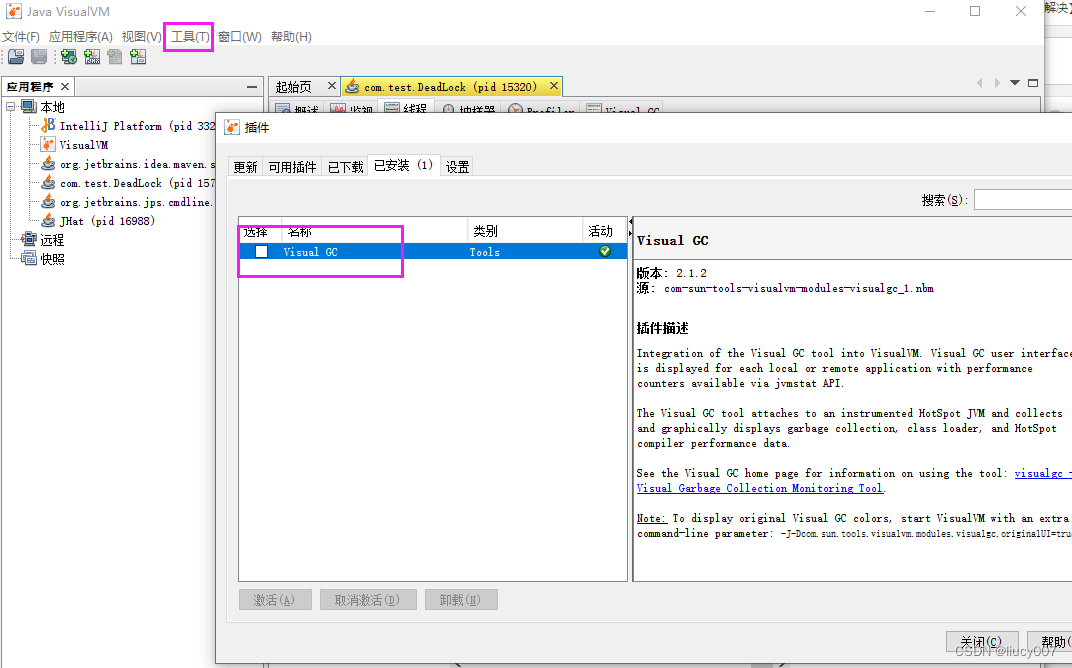Select the 已安装 (1) tab
Screen dimensions: 1072x668
click(x=403, y=165)
